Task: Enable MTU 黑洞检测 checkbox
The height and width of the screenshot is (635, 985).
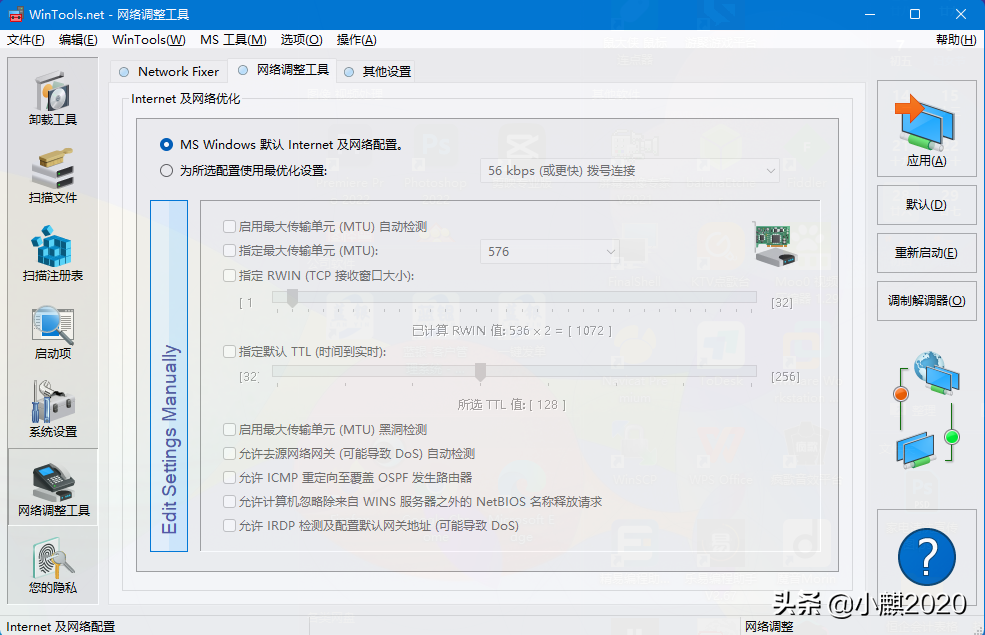Action: tap(325, 430)
